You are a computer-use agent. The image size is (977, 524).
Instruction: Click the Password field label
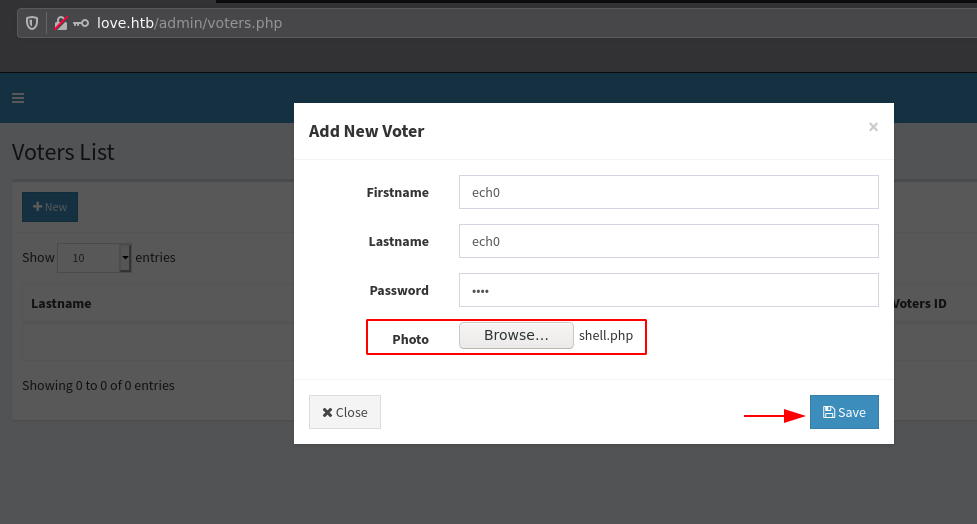pos(399,290)
